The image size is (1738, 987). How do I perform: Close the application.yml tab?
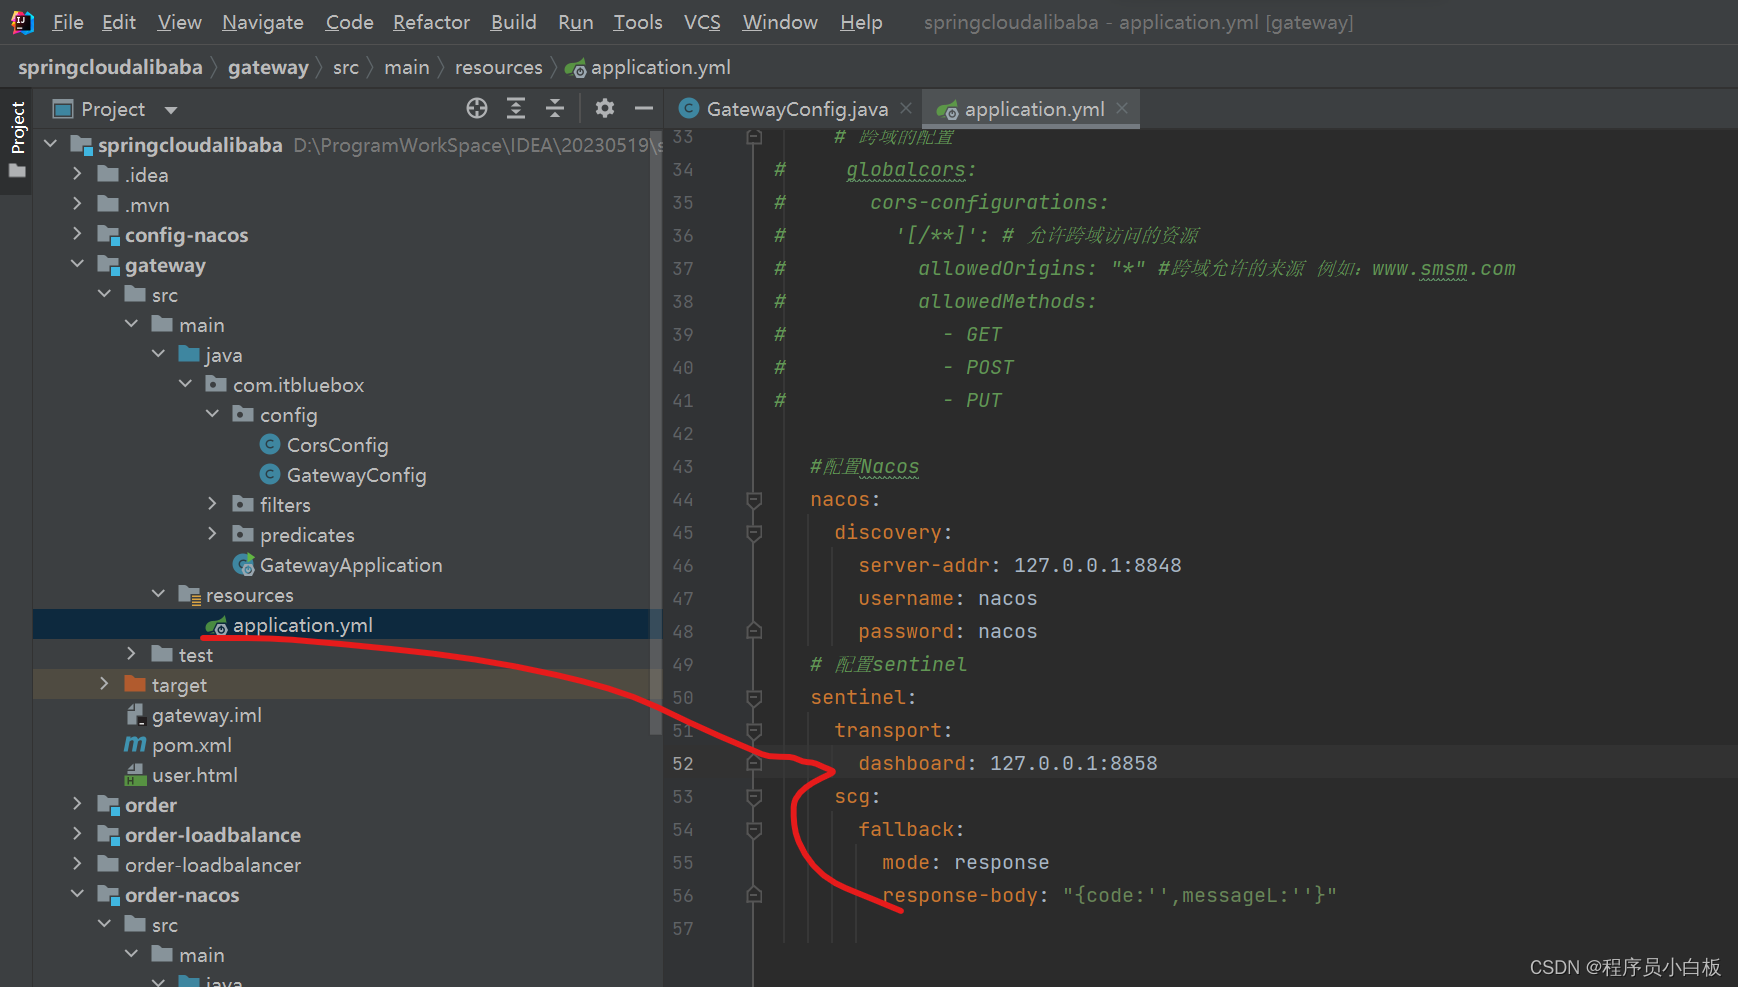pyautogui.click(x=1122, y=108)
